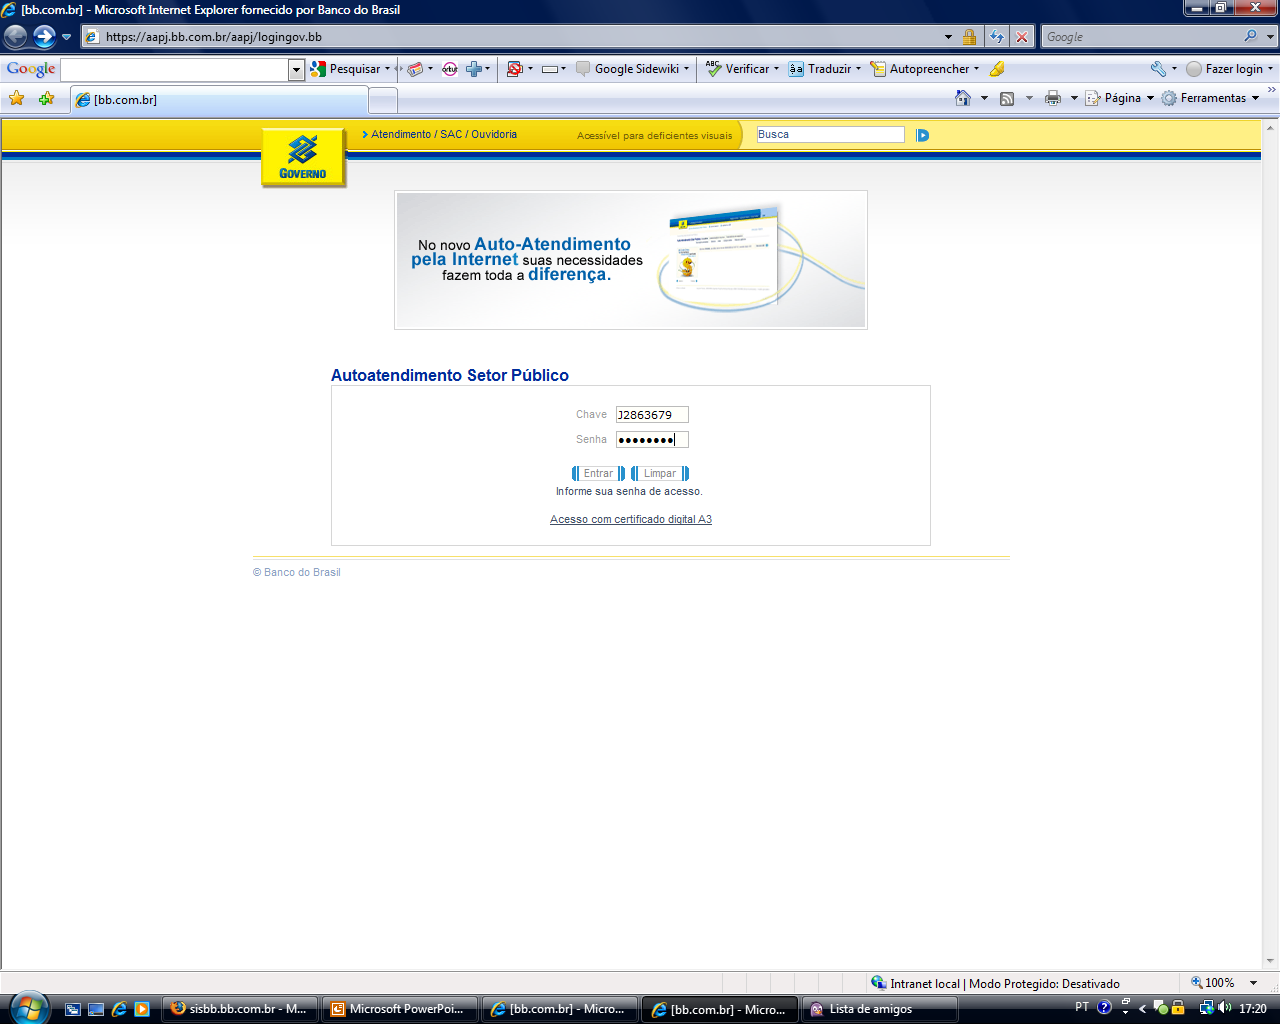Click the Google toolbar search field

[175, 69]
